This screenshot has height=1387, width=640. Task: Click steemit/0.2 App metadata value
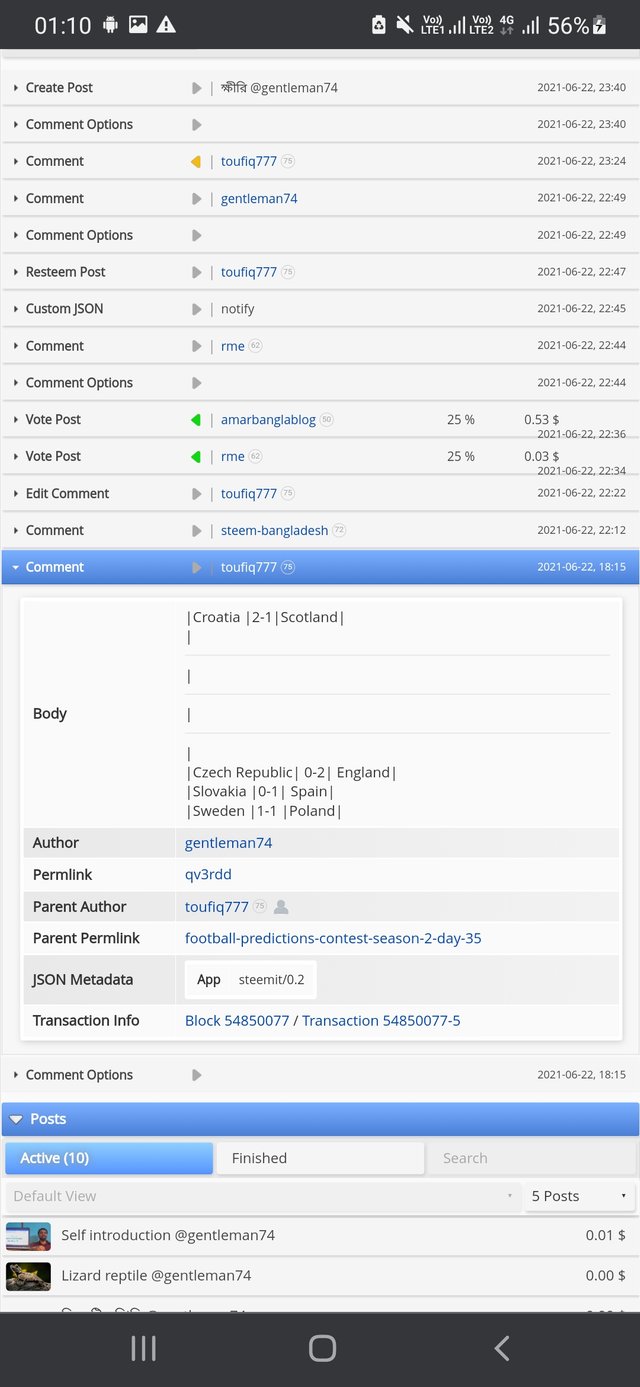(271, 980)
